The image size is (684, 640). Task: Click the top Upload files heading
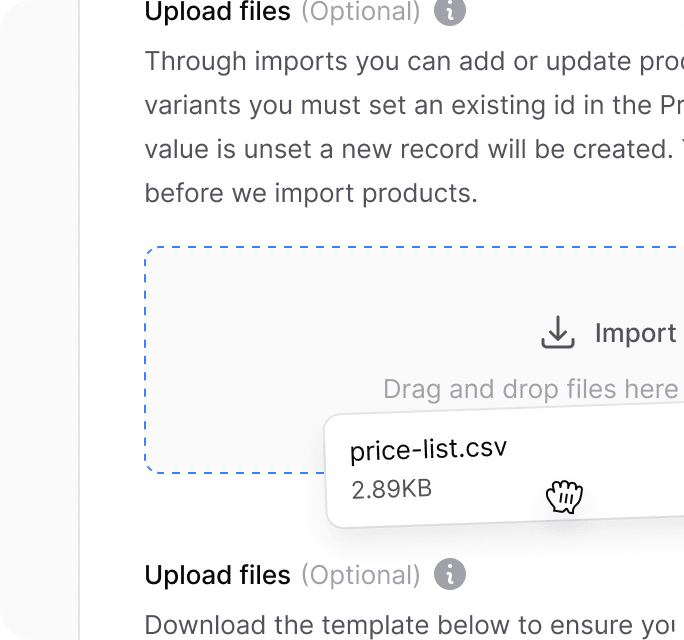coord(218,11)
